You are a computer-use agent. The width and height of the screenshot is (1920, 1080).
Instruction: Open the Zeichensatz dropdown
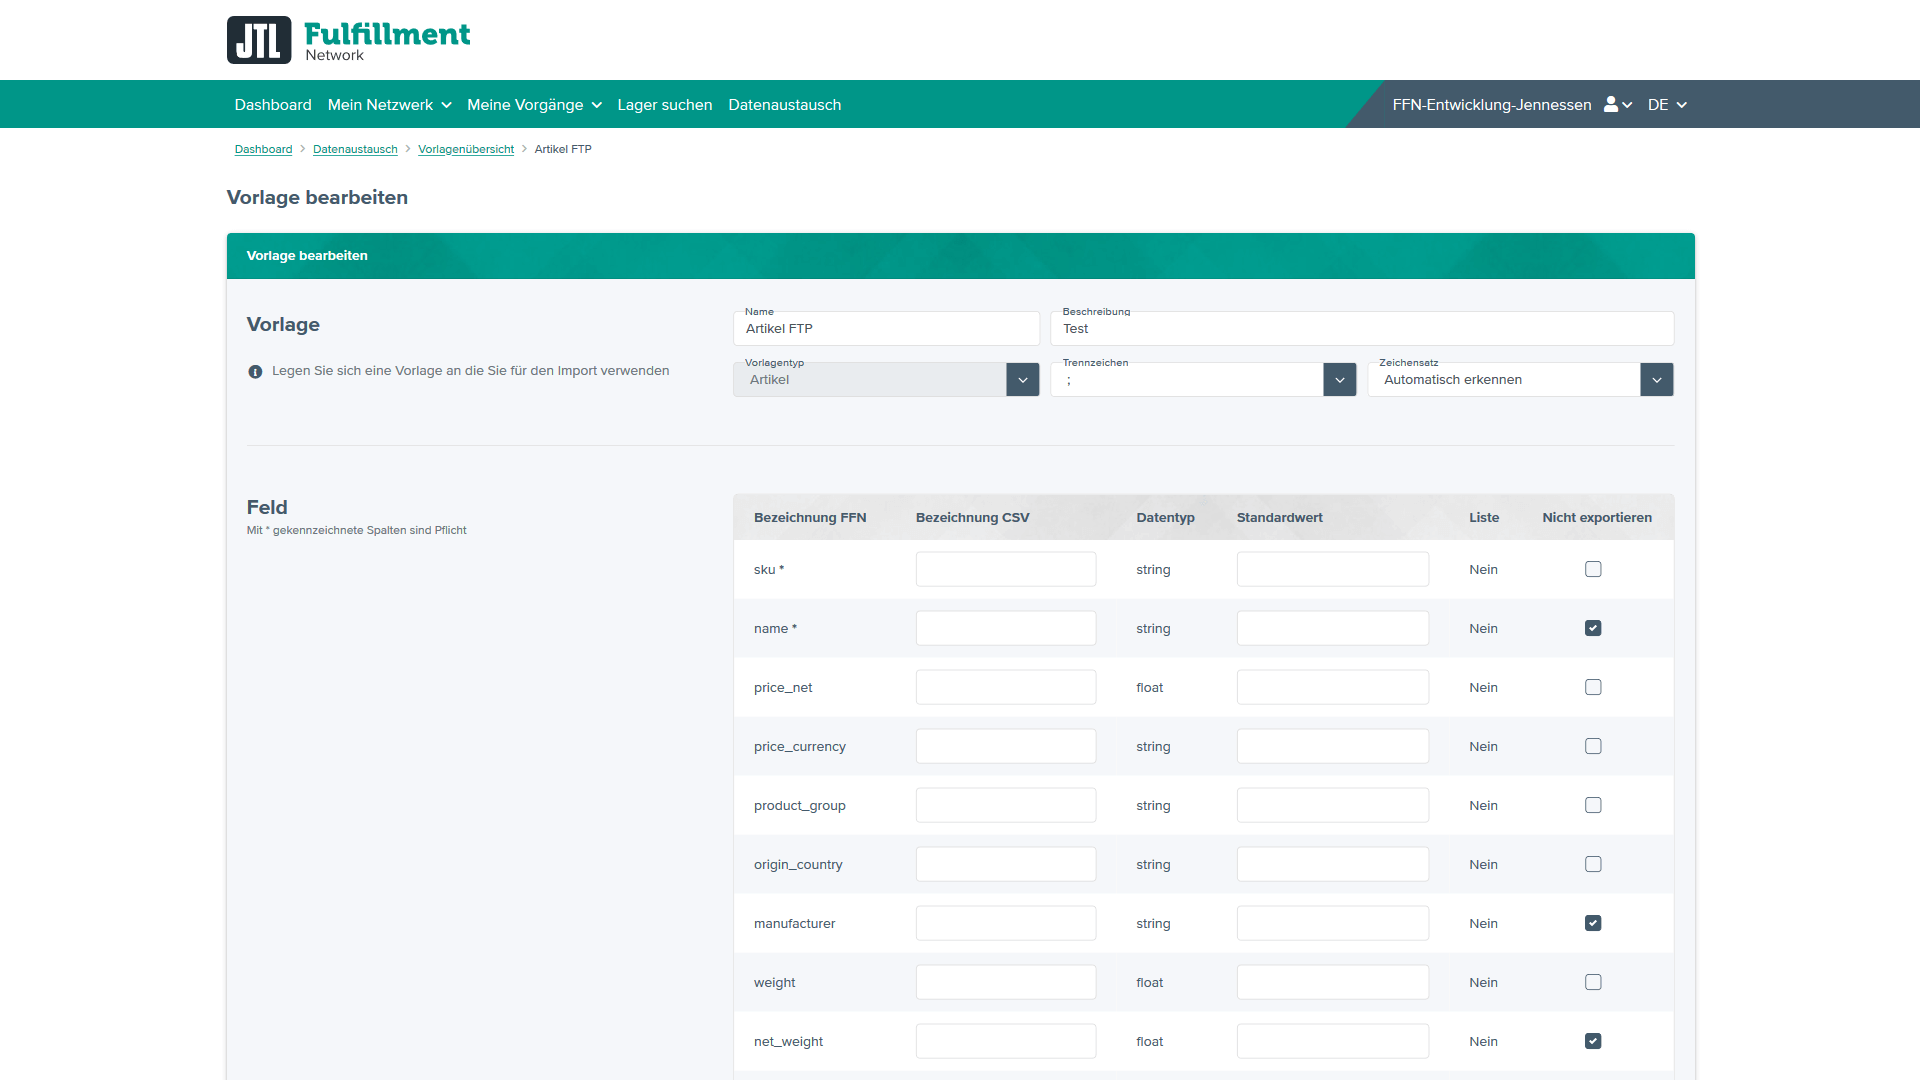click(1656, 380)
